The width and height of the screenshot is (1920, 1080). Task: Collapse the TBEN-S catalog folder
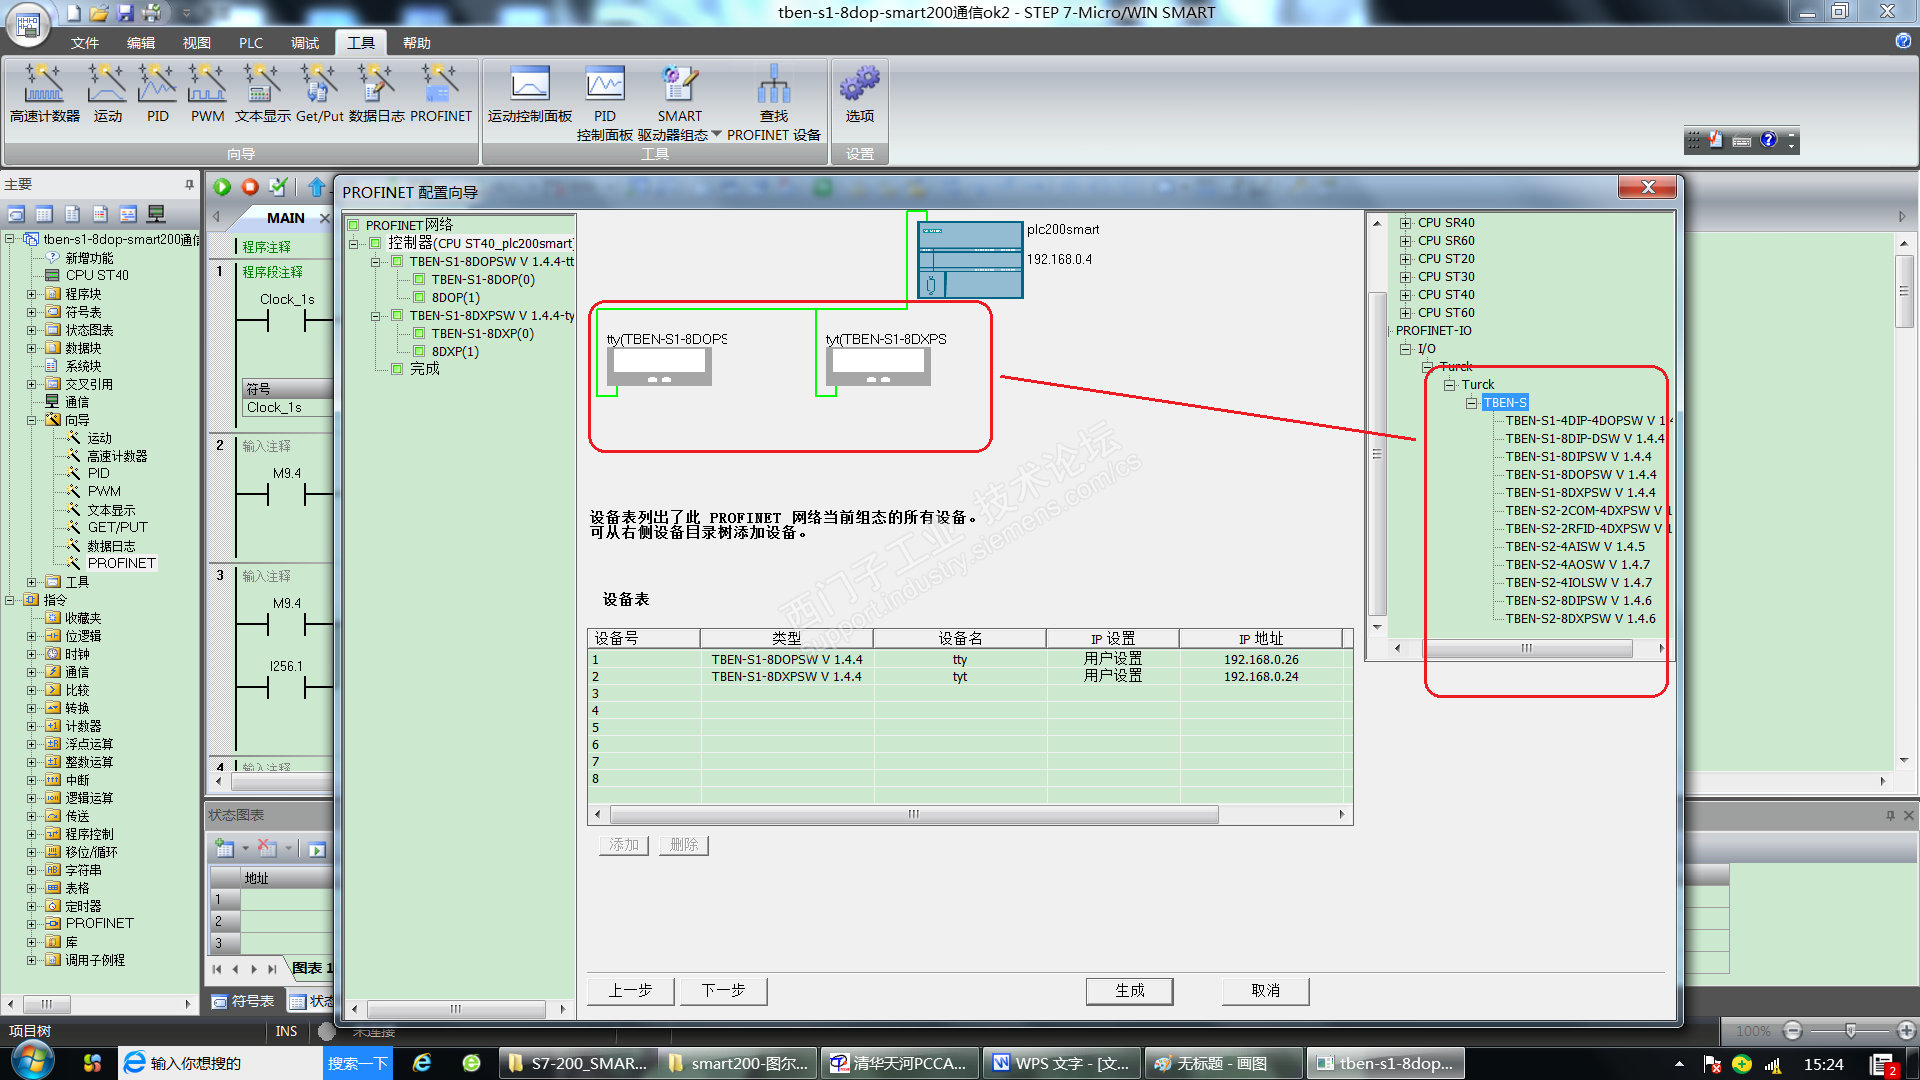point(1471,403)
